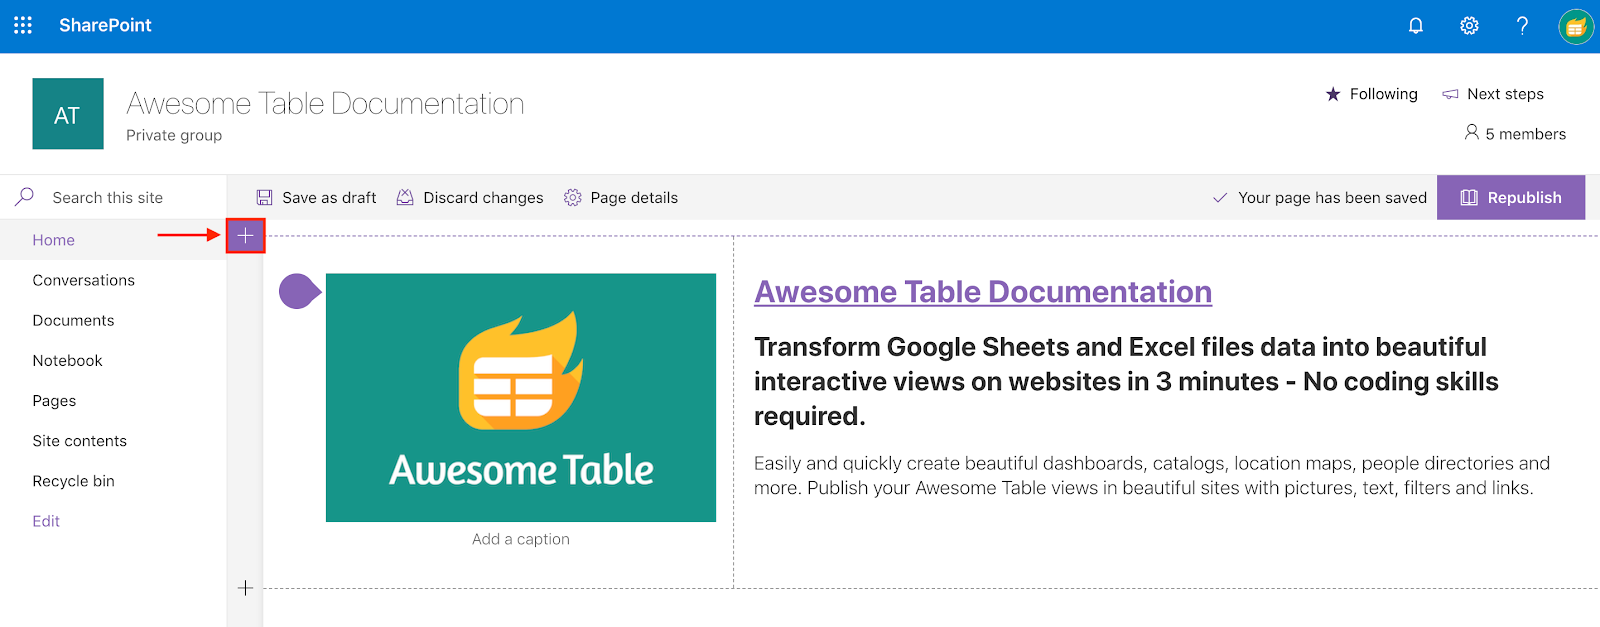Open the user account avatar
Screen dimensions: 1600x627
(x=1575, y=26)
